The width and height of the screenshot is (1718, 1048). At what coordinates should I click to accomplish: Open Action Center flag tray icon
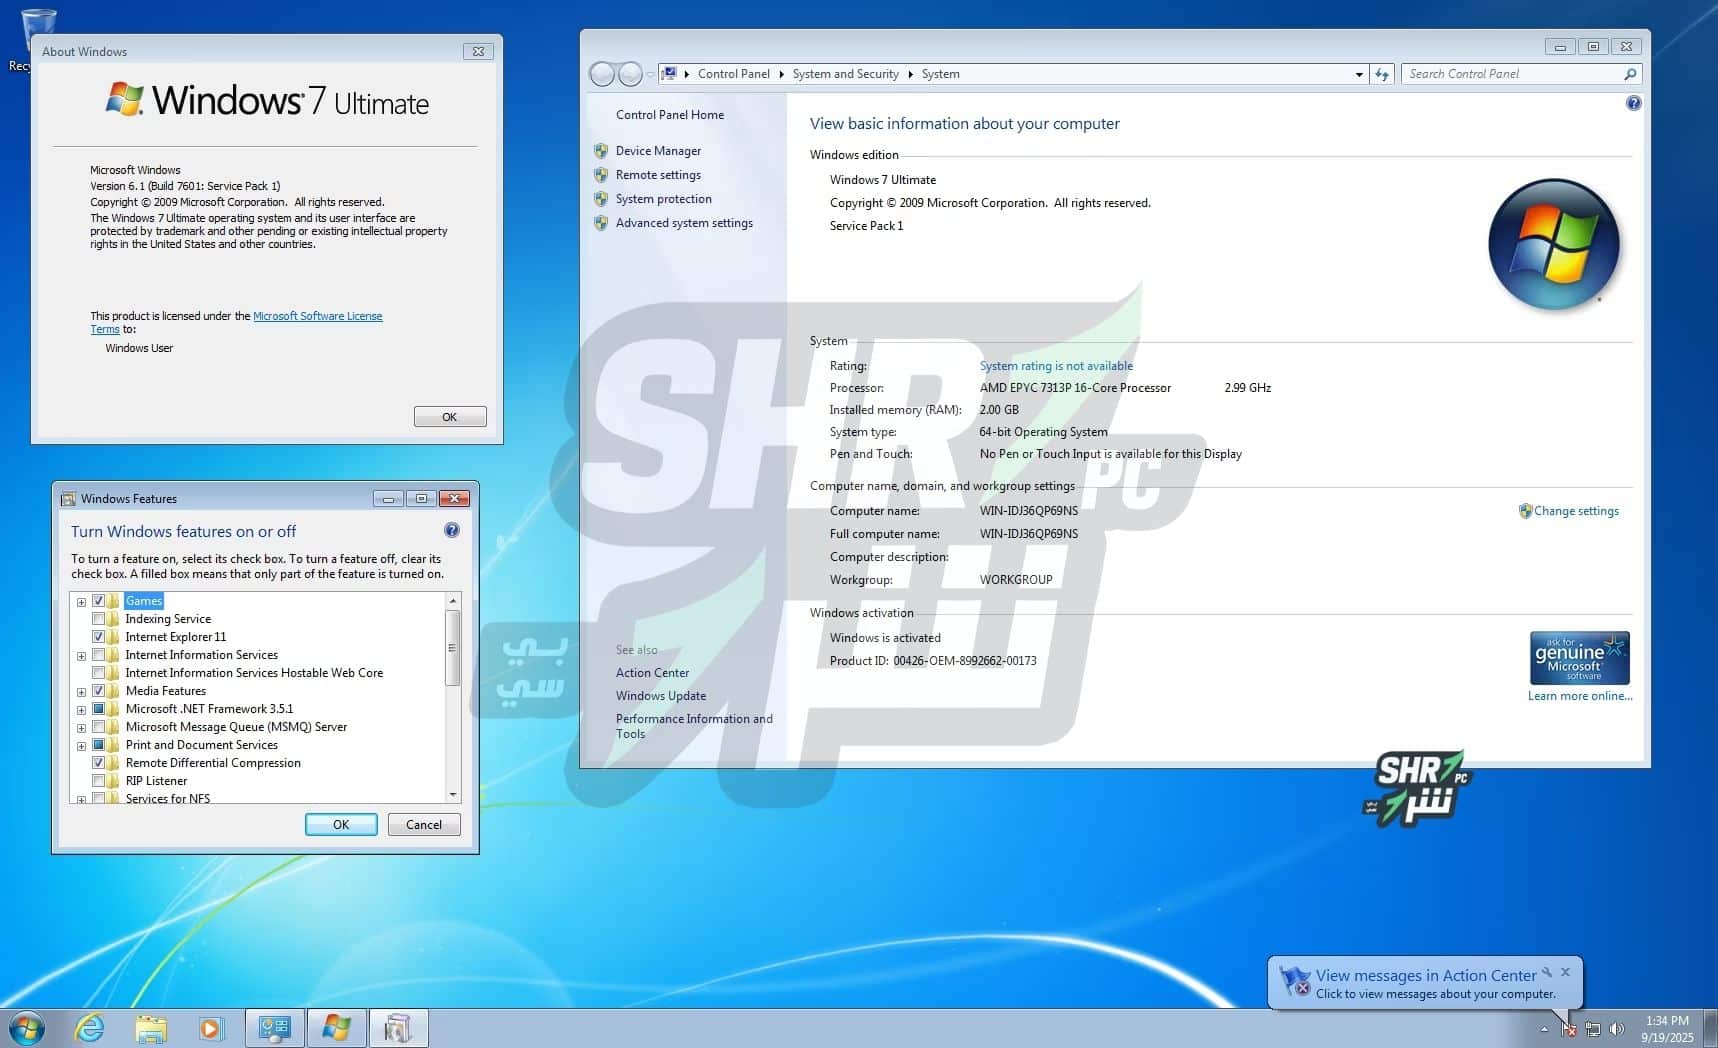[x=1569, y=1029]
